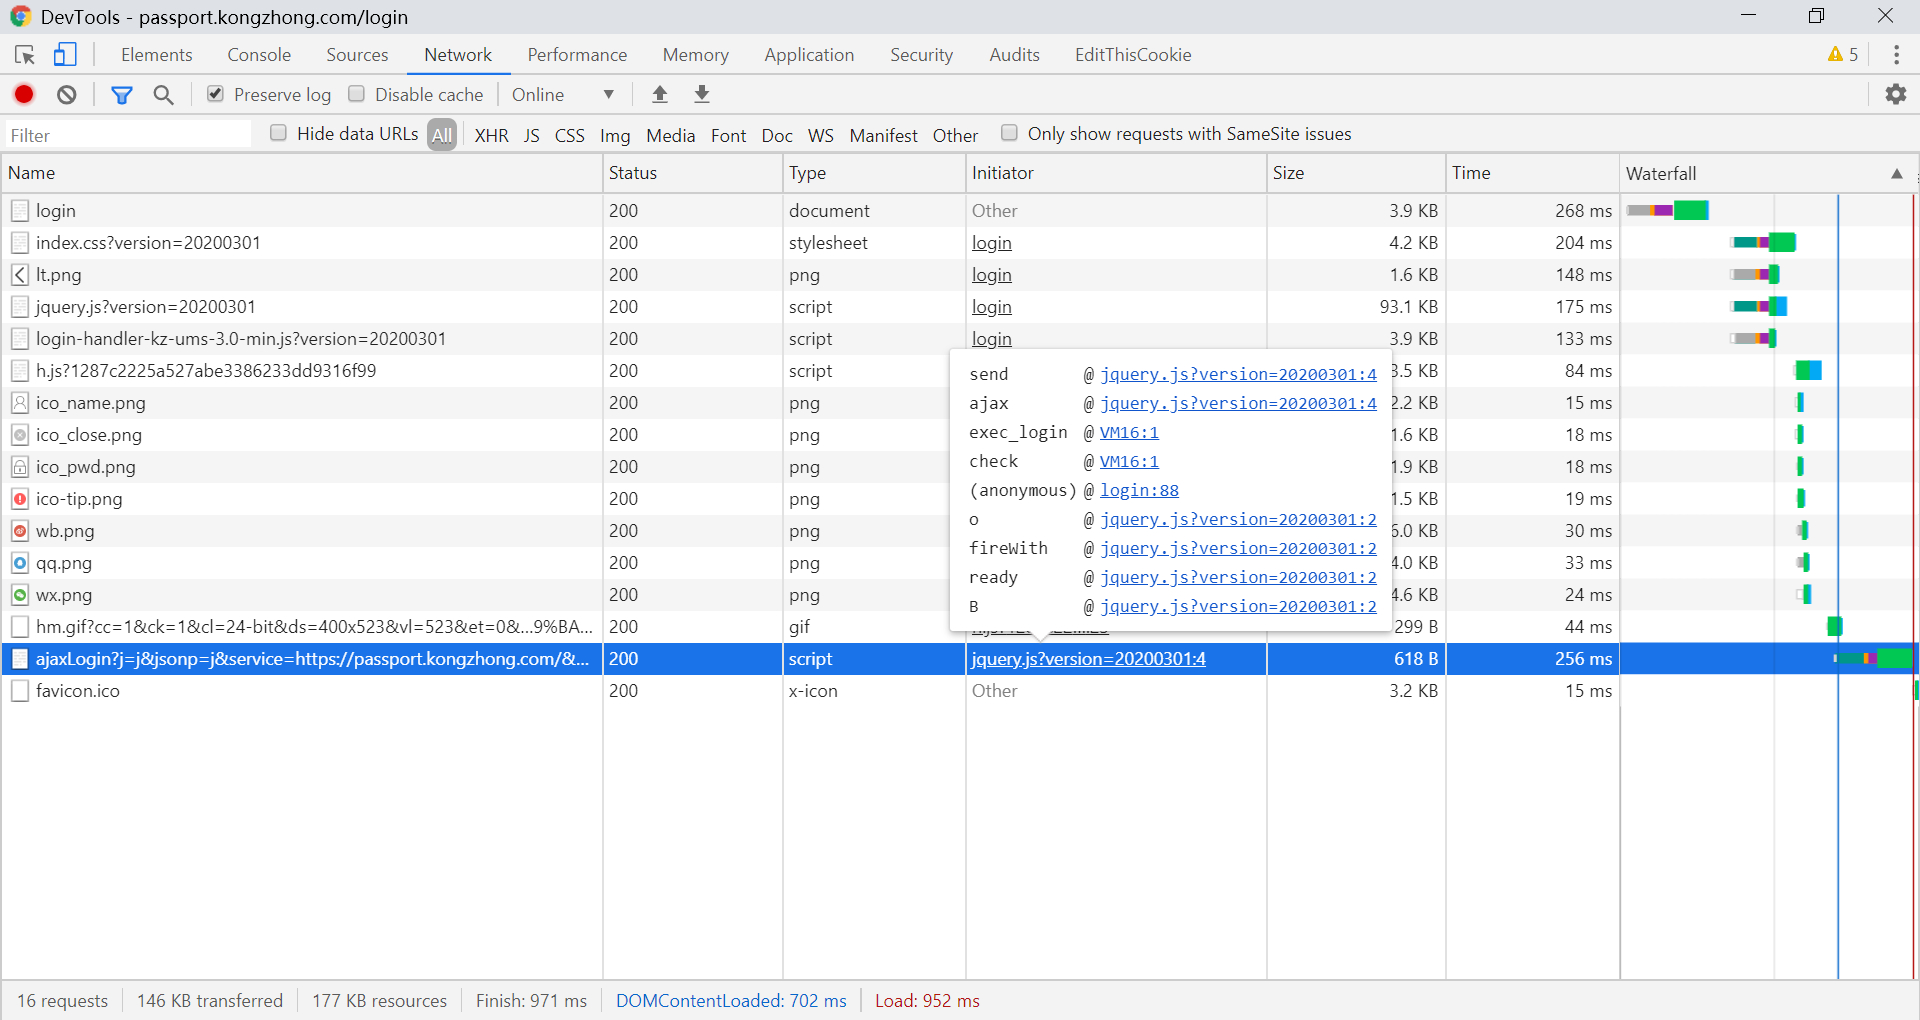Sort requests by Status column
Viewport: 1920px width, 1020px height.
693,173
